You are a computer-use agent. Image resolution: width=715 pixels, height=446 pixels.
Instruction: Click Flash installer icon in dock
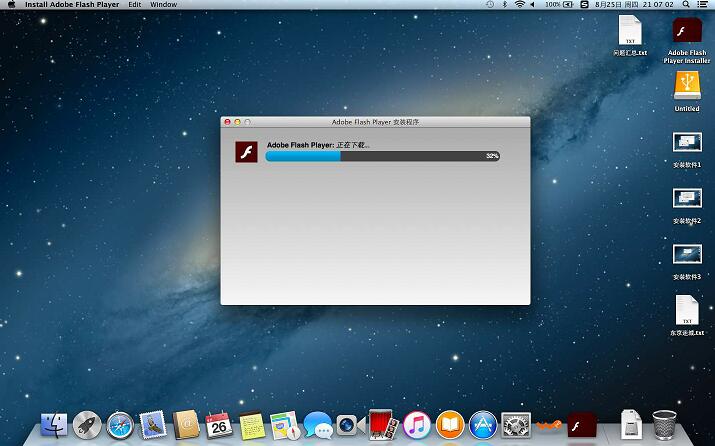(582, 426)
